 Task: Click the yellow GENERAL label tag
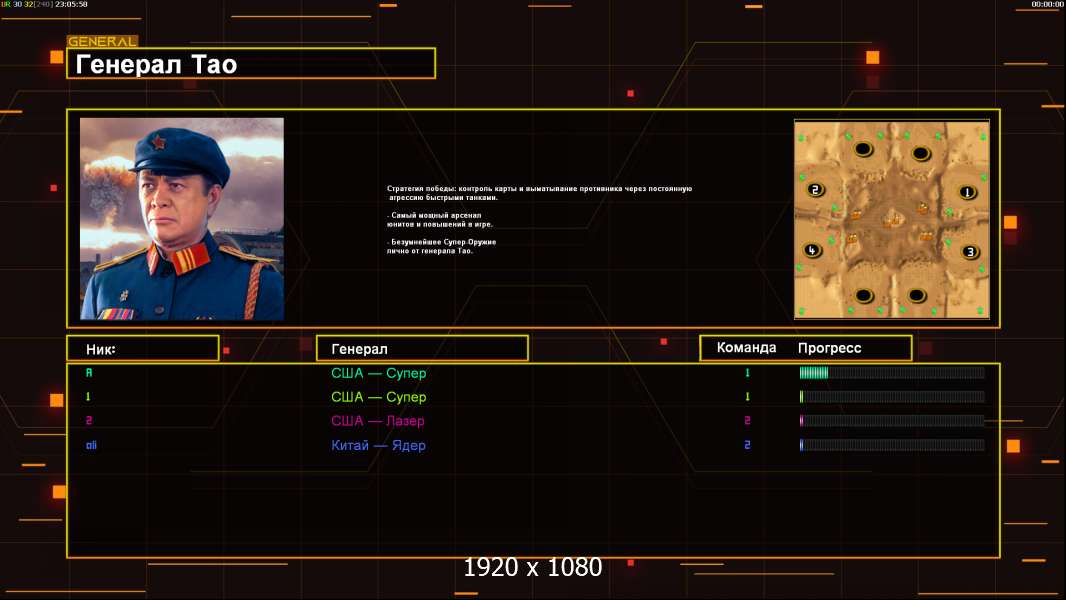pyautogui.click(x=103, y=41)
